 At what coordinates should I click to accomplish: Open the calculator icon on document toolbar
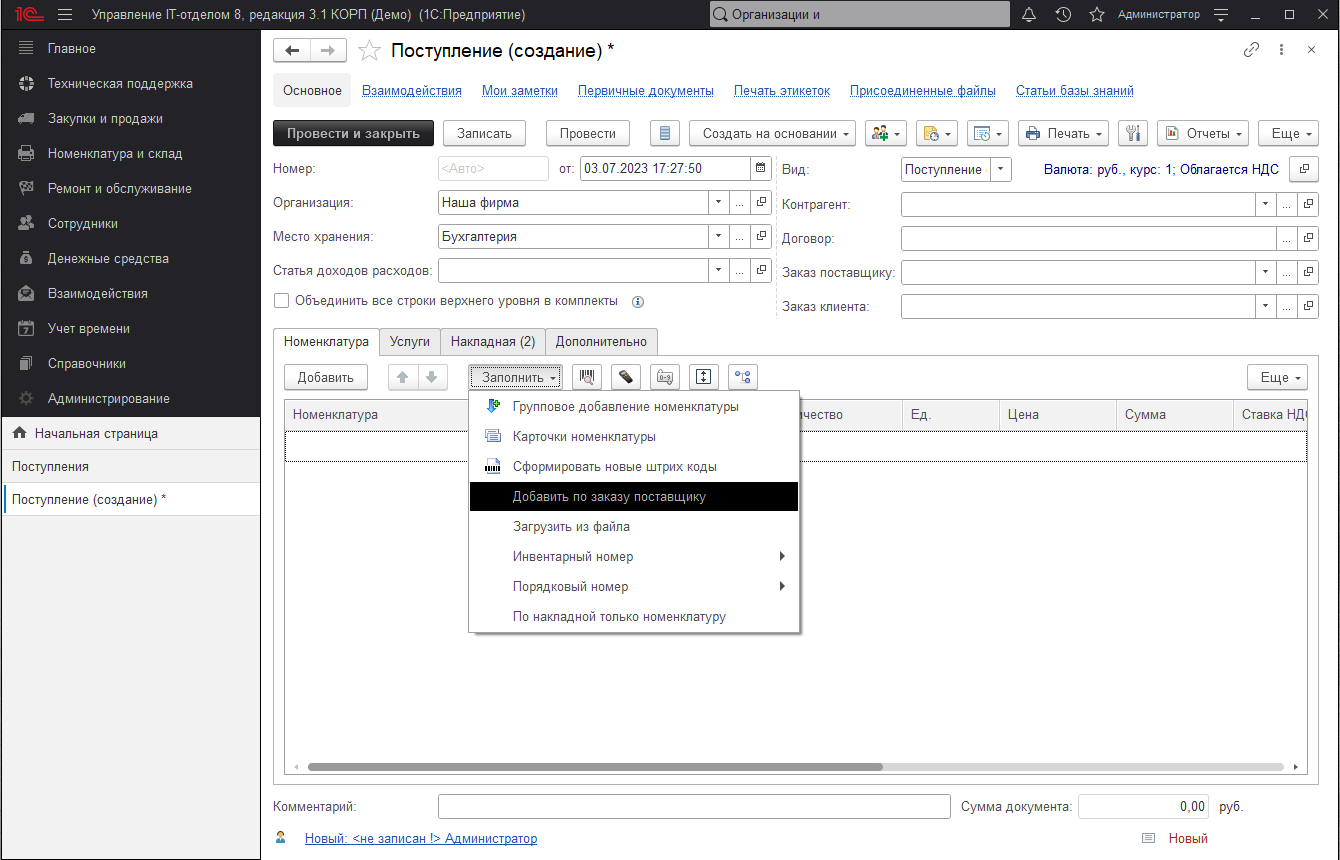pos(664,133)
